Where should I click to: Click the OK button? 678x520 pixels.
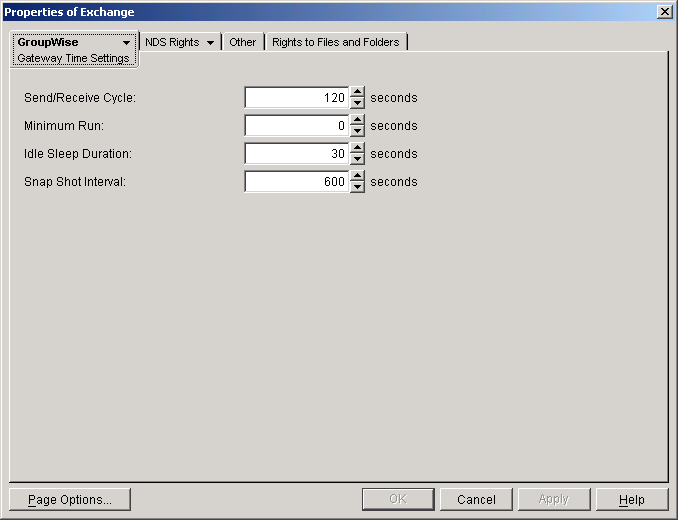pos(398,500)
